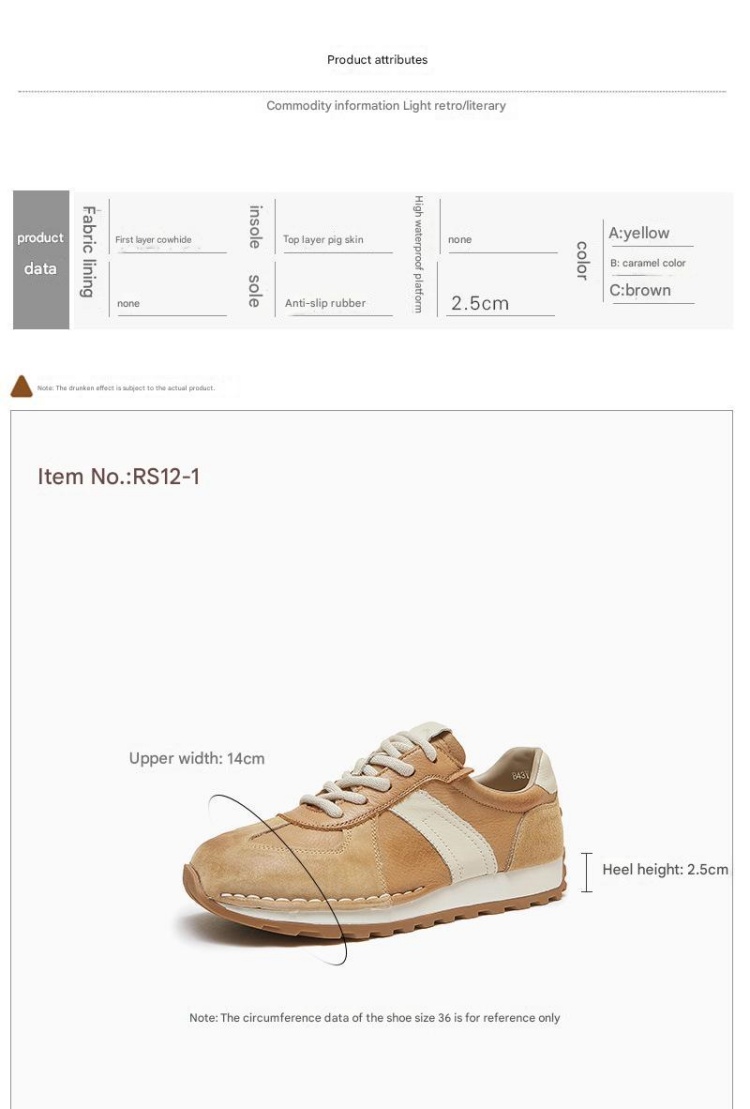Click the brown triangle warning icon
Image resolution: width=750 pixels, height=1109 pixels.
coord(21,386)
